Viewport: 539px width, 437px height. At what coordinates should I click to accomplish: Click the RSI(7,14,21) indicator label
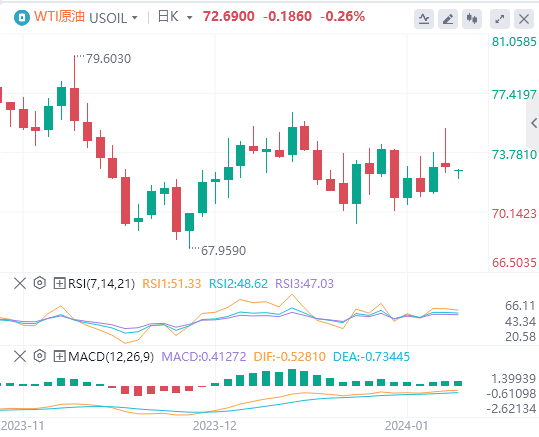tap(101, 284)
